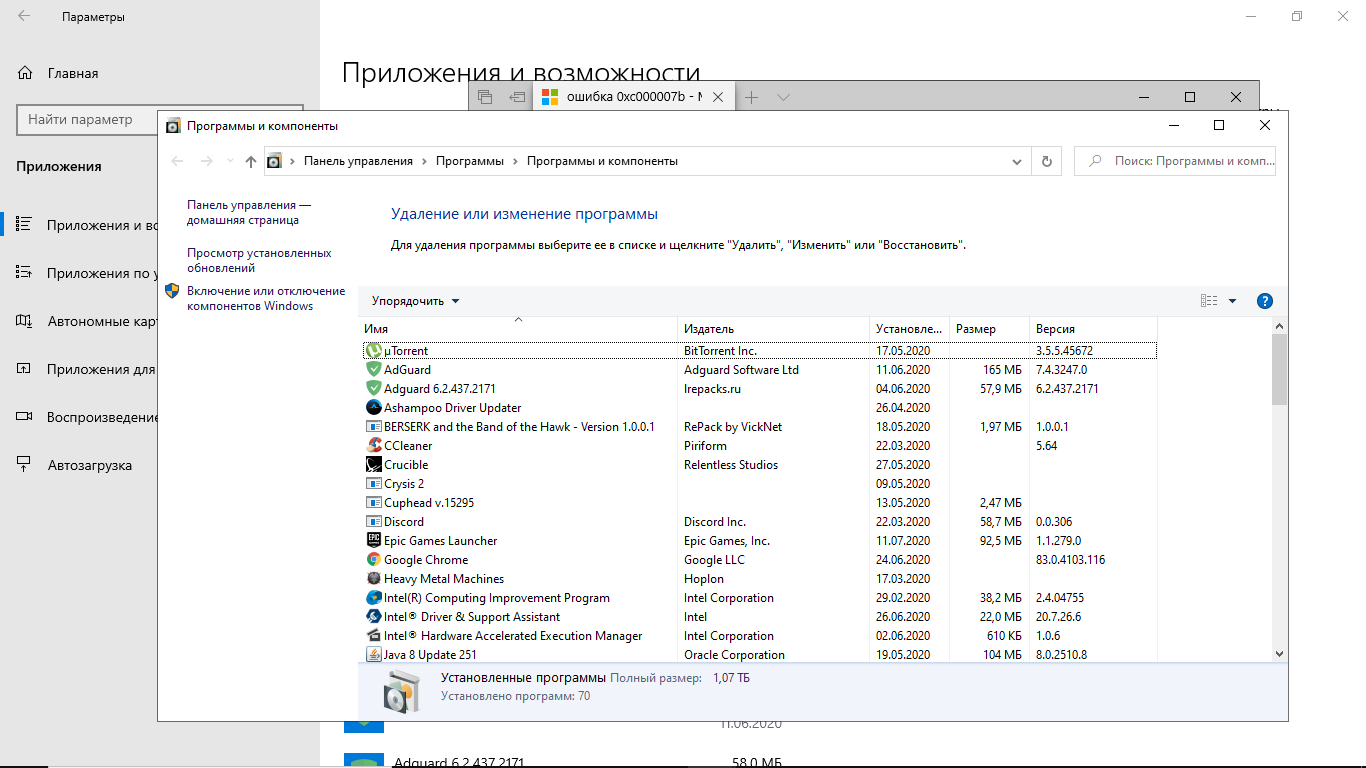
Task: Sort by Издатель column header
Action: tap(774, 329)
